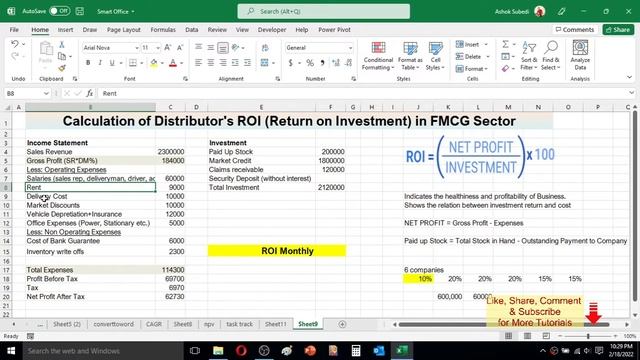
Task: Open the File menu
Action: (x=14, y=30)
